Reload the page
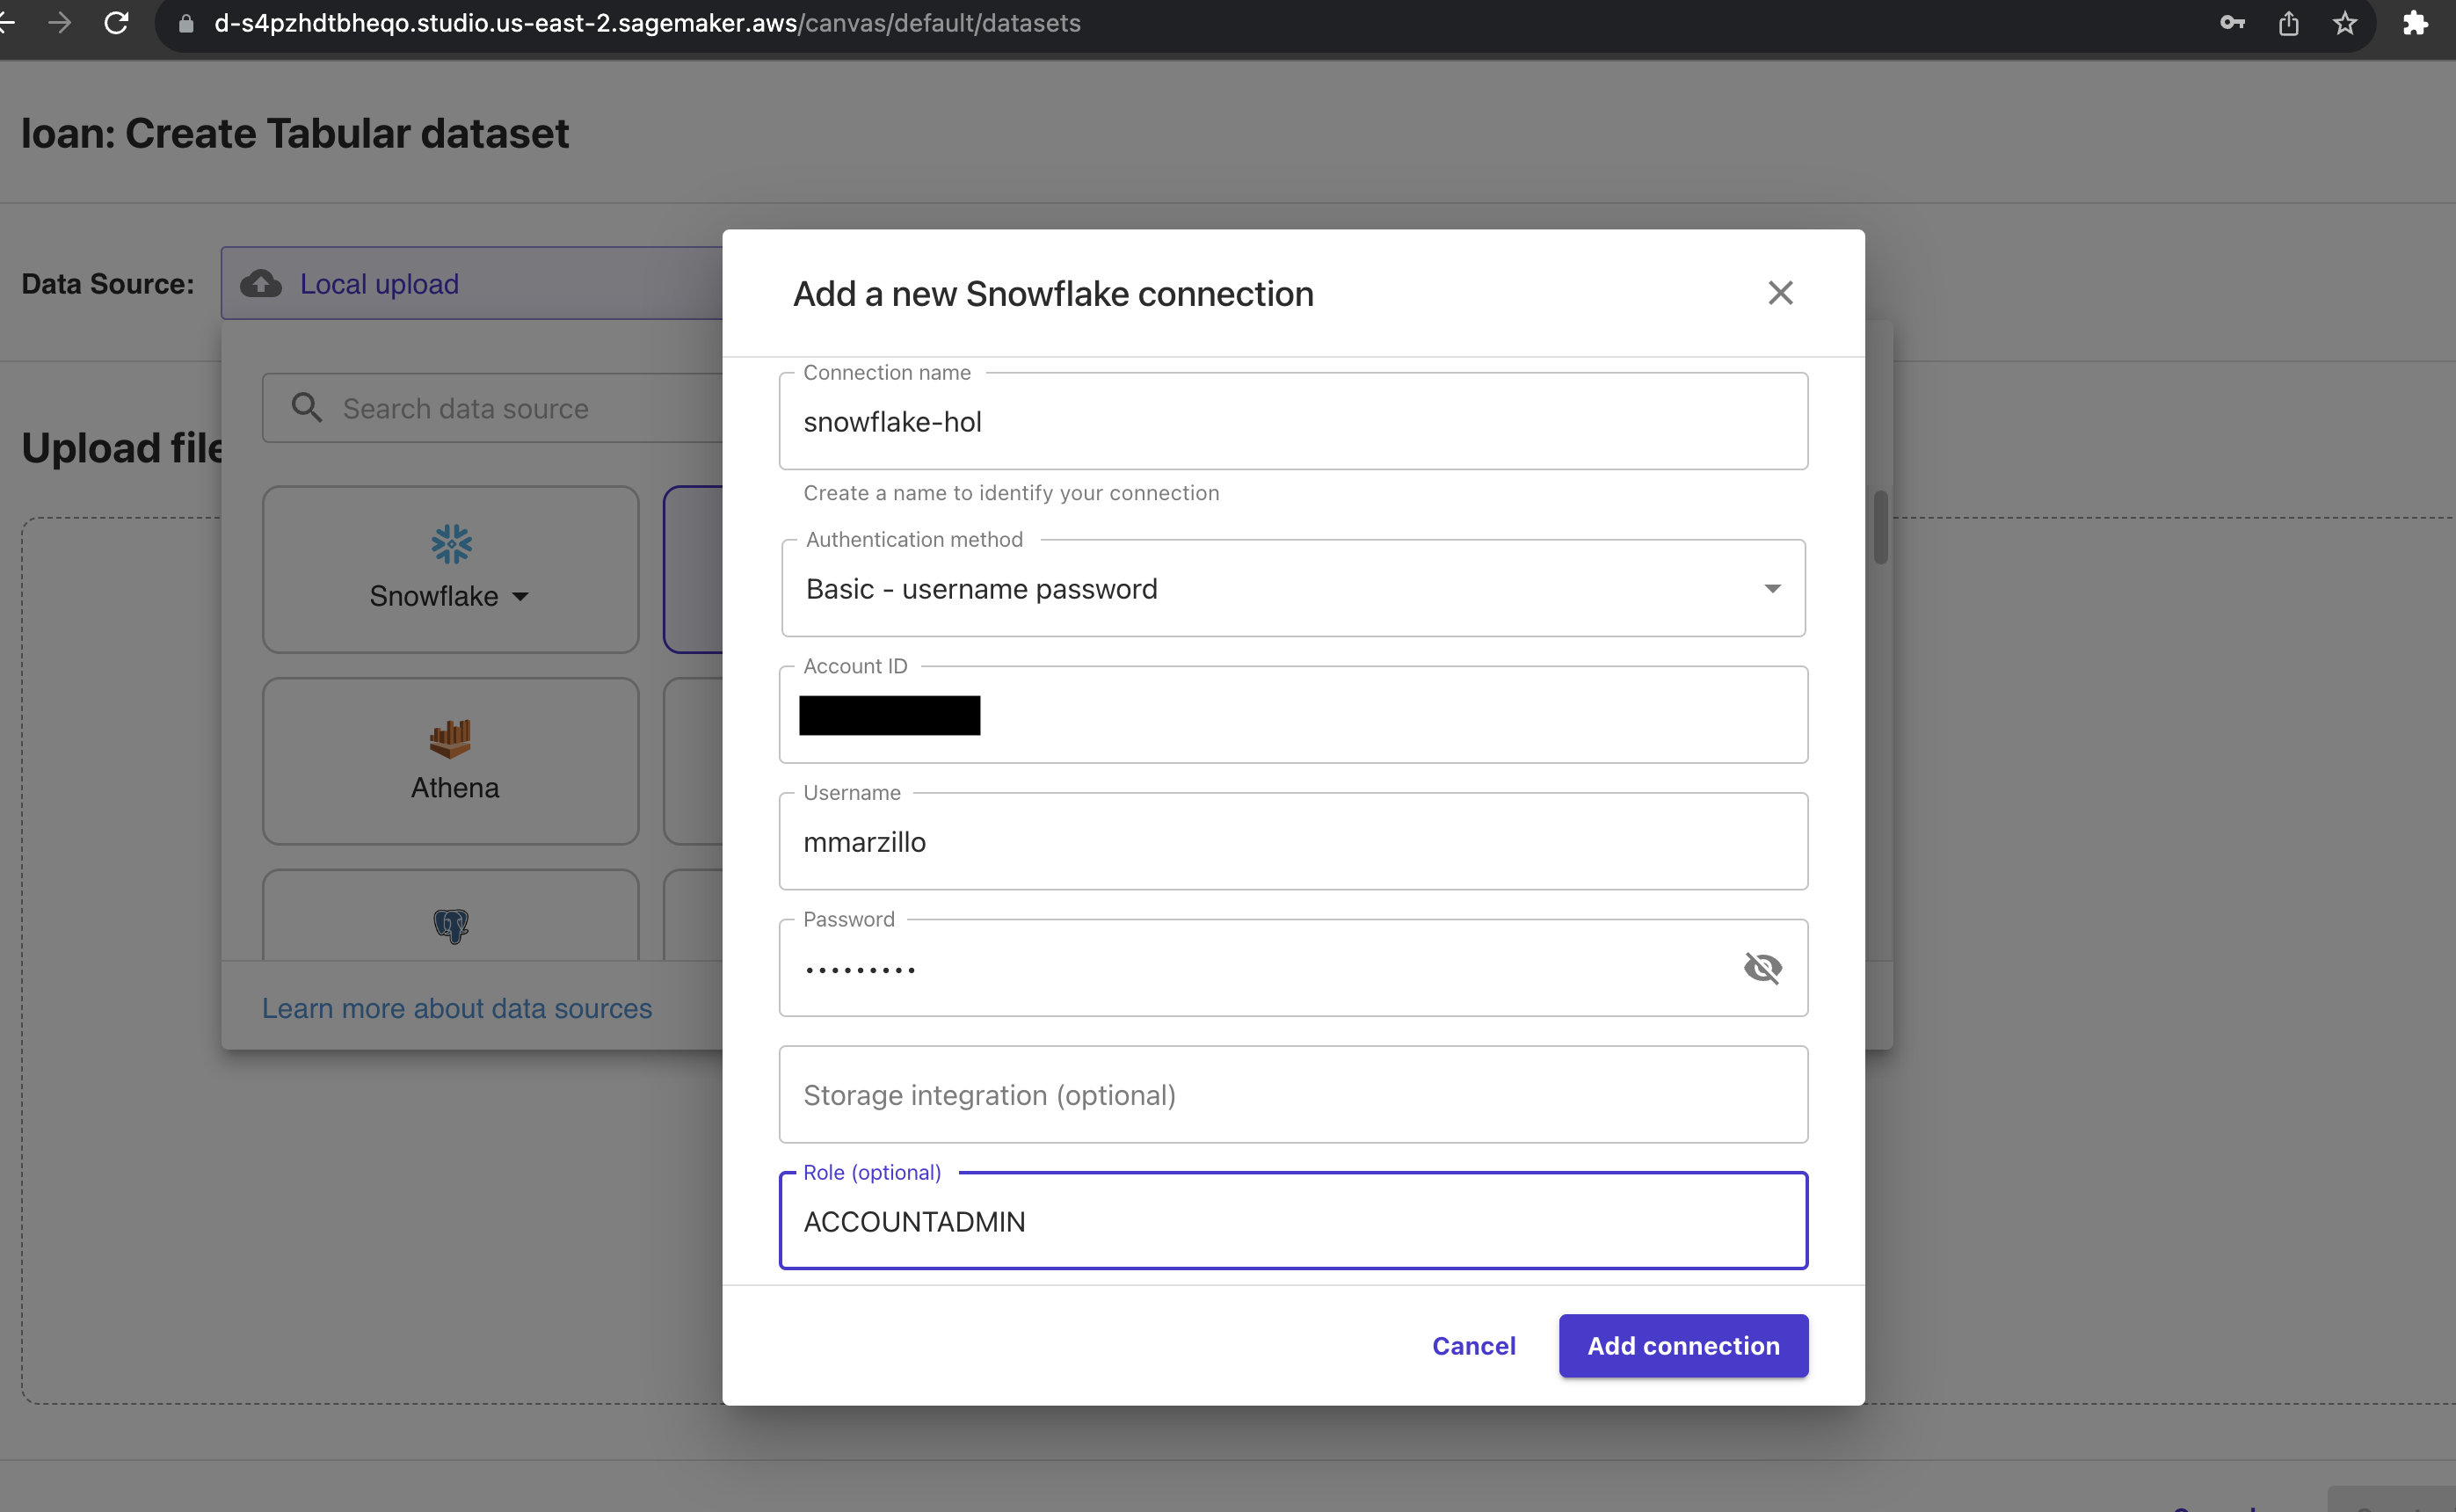This screenshot has height=1512, width=2456. pyautogui.click(x=117, y=23)
